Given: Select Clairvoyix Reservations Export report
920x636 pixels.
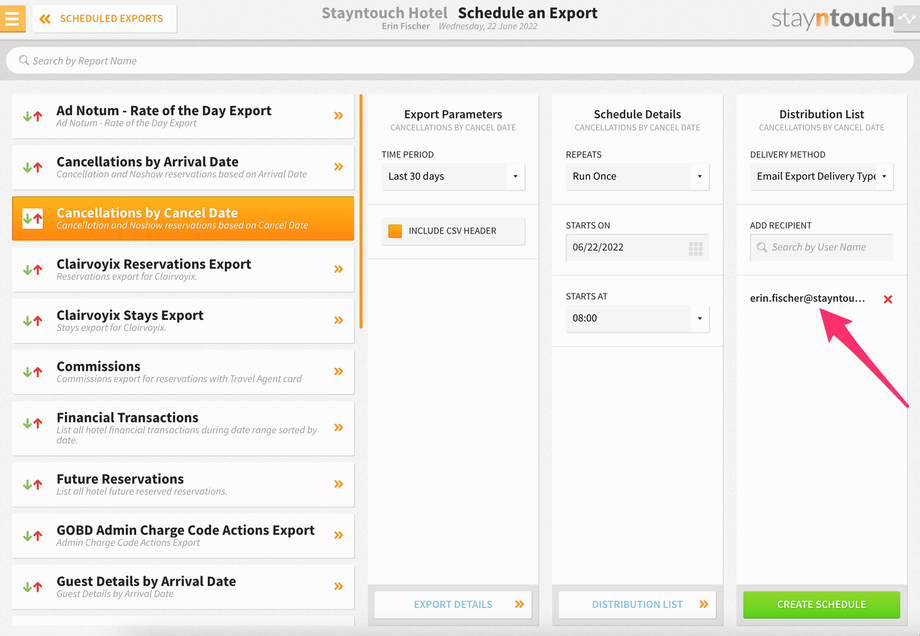Looking at the screenshot, I should pos(183,269).
